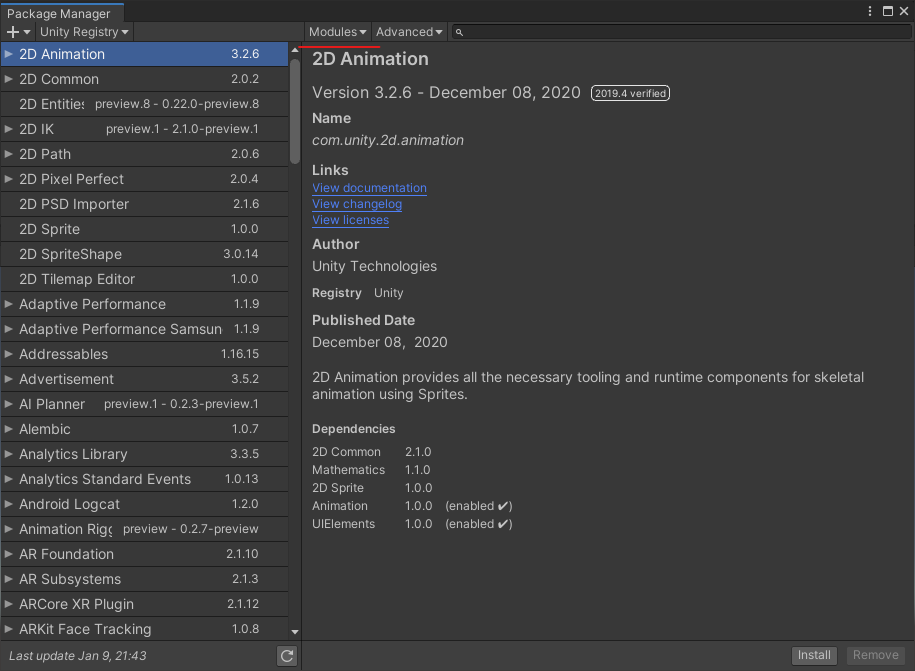Click the com.unity.2d.animation name text
Viewport: 915px width, 671px height.
click(x=388, y=141)
